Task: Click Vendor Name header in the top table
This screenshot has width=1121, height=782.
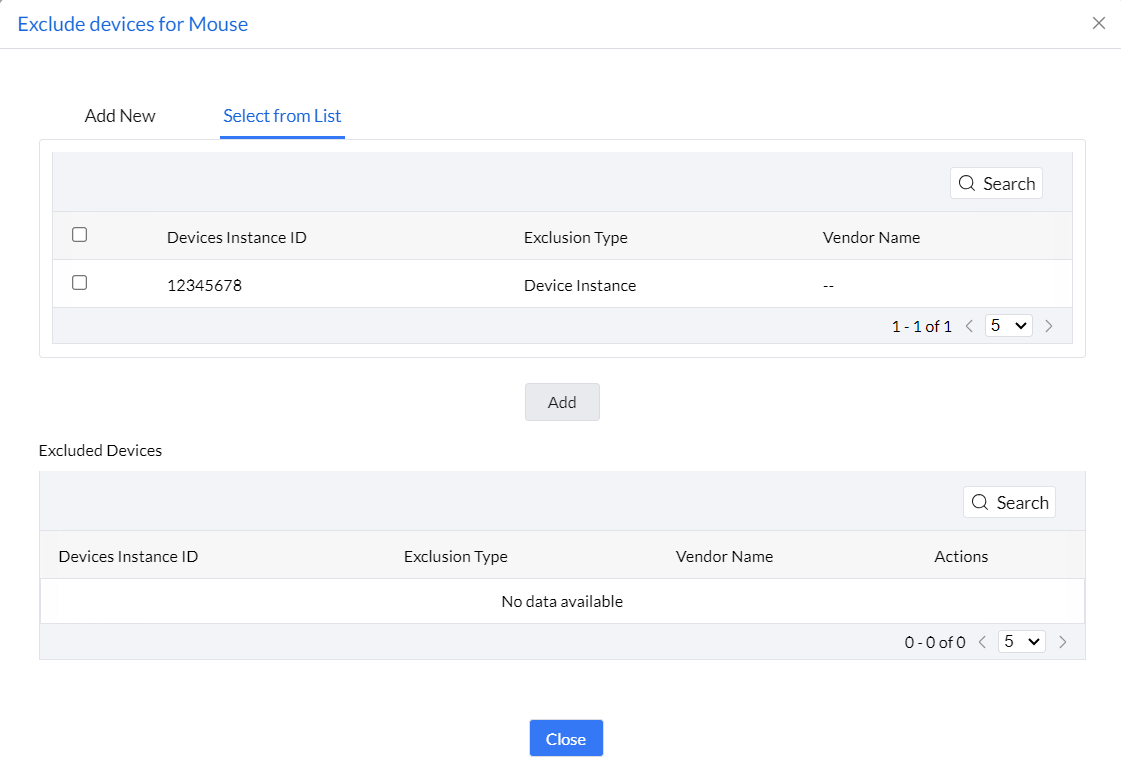Action: coord(871,238)
